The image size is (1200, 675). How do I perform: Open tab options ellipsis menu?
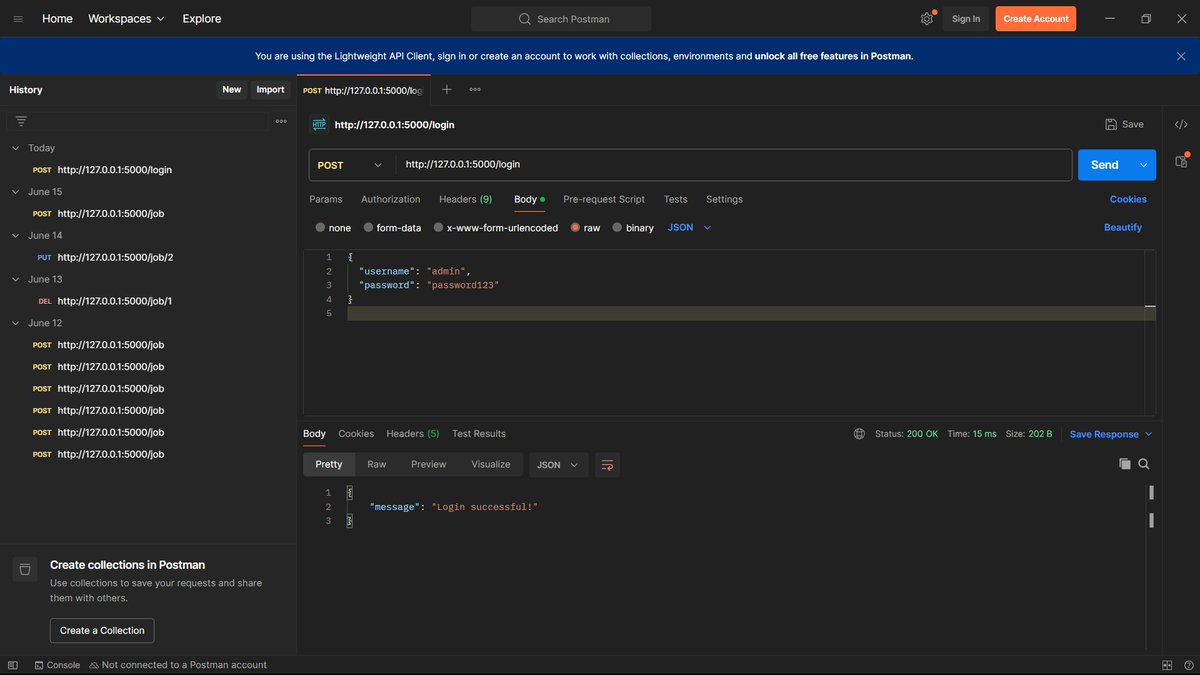475,89
